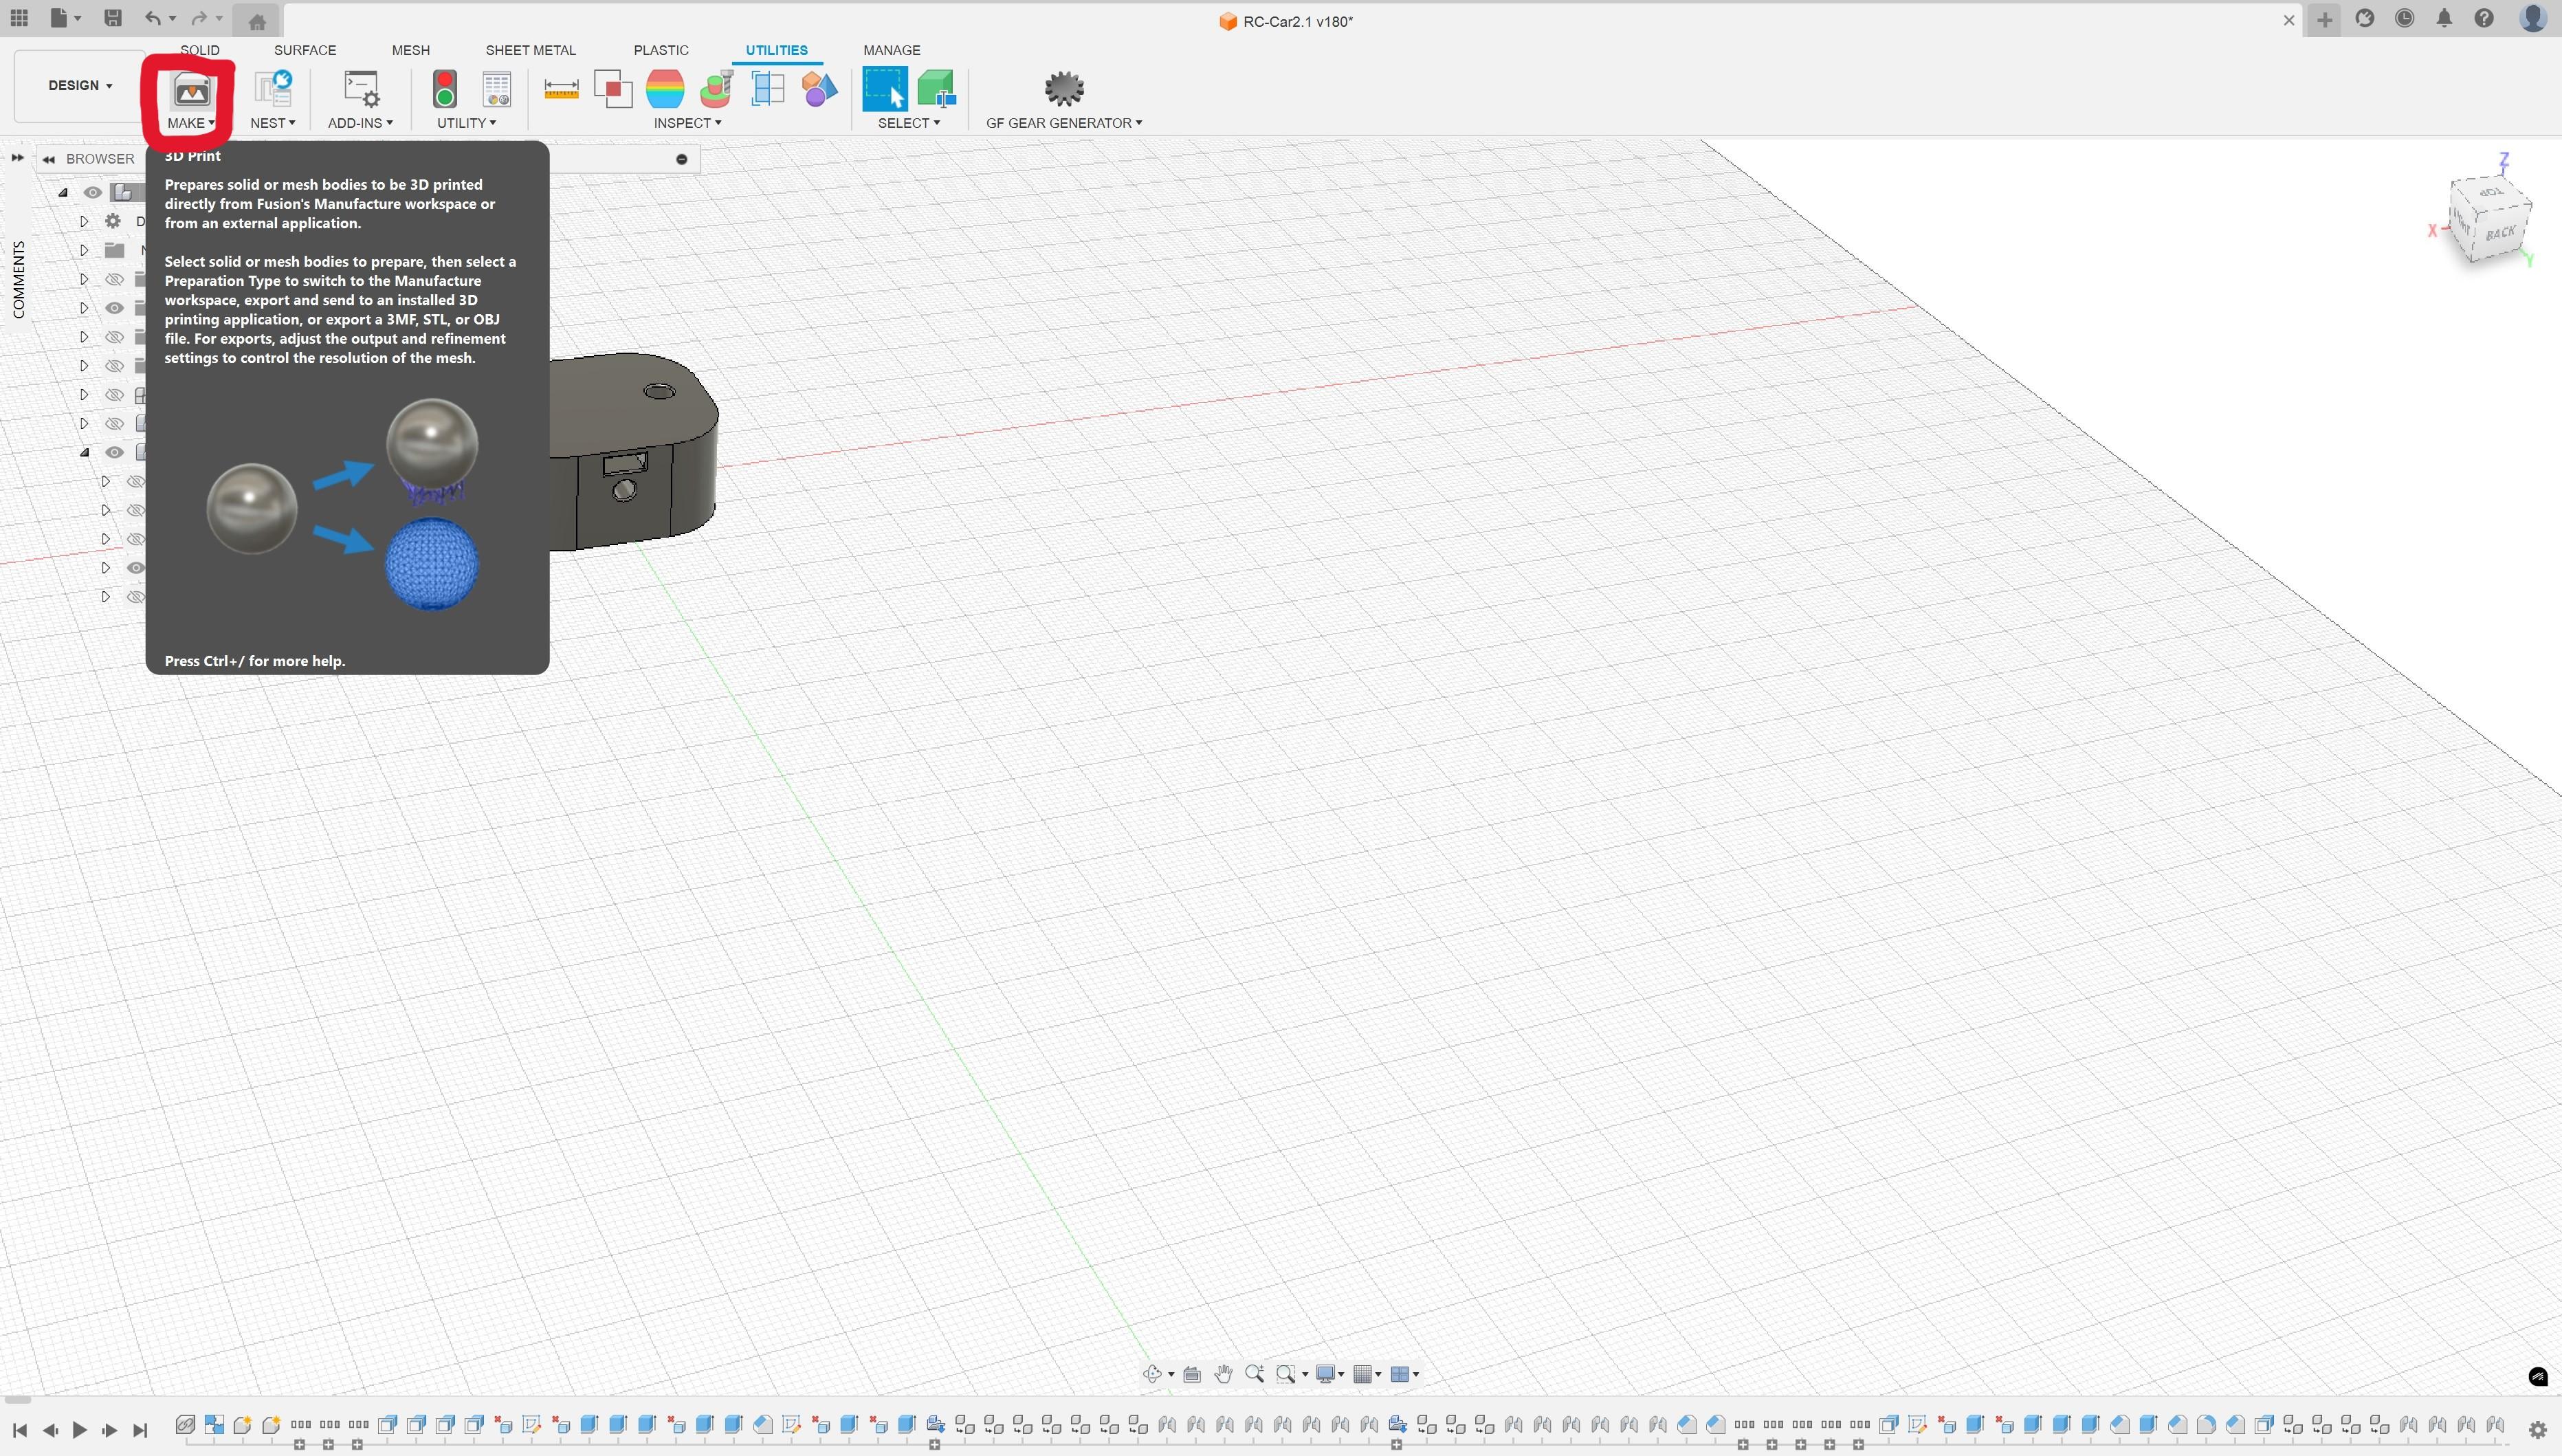Open the UTILITY dropdown menu

pyautogui.click(x=466, y=123)
